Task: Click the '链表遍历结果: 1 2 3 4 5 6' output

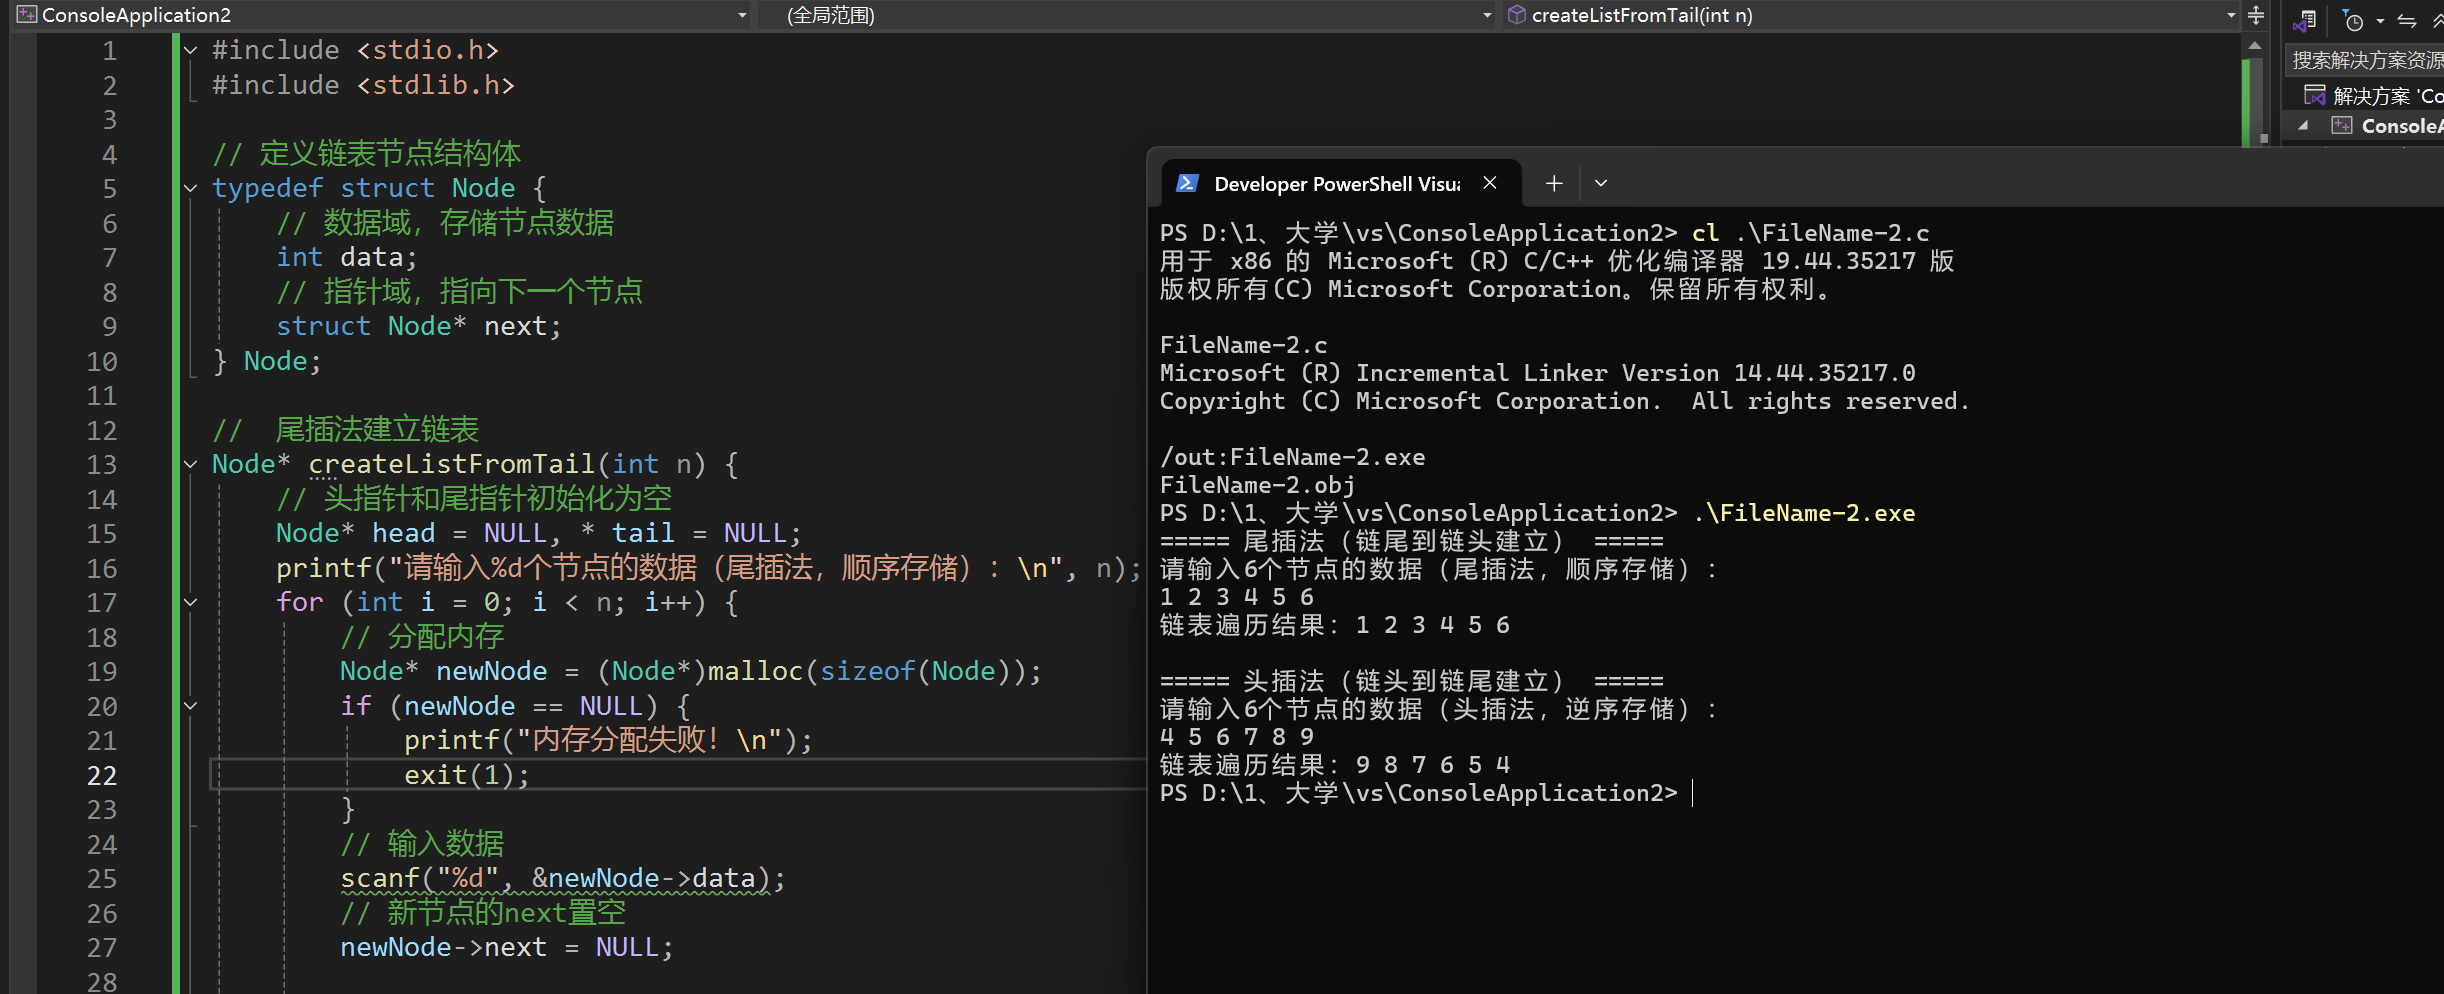Action: pyautogui.click(x=1335, y=625)
